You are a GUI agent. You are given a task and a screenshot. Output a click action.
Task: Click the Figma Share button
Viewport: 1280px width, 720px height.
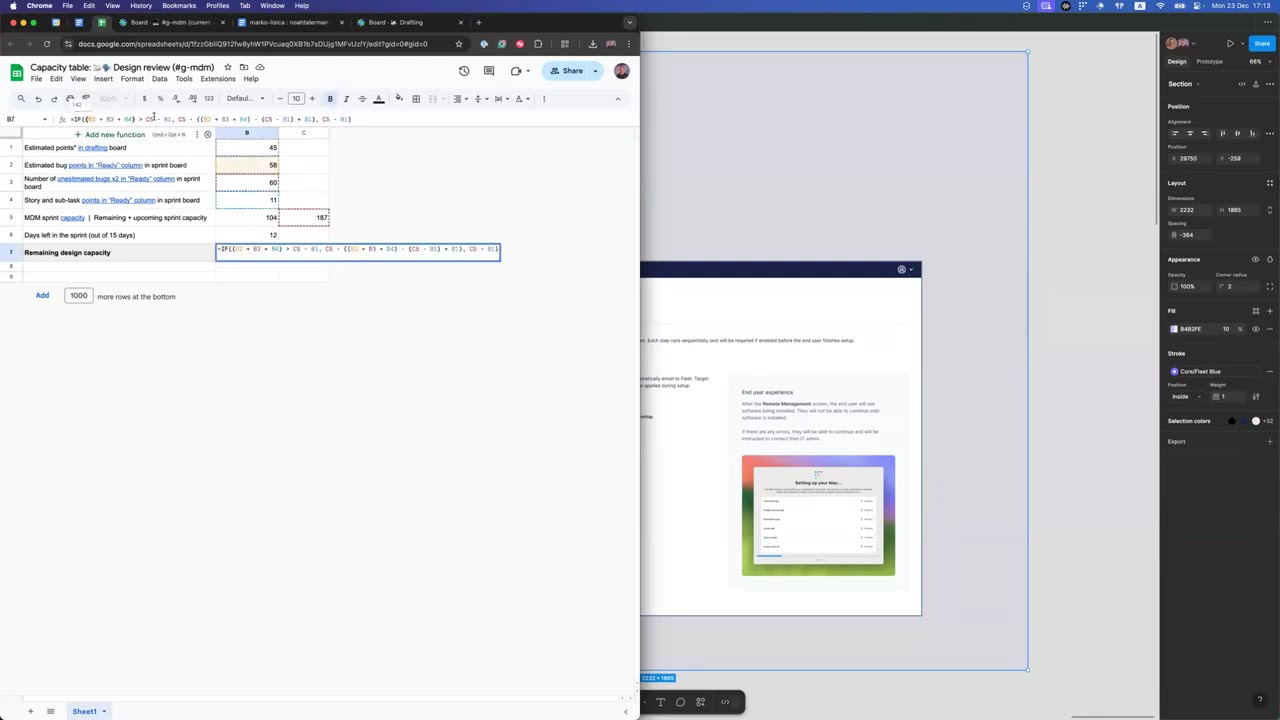tap(1262, 43)
